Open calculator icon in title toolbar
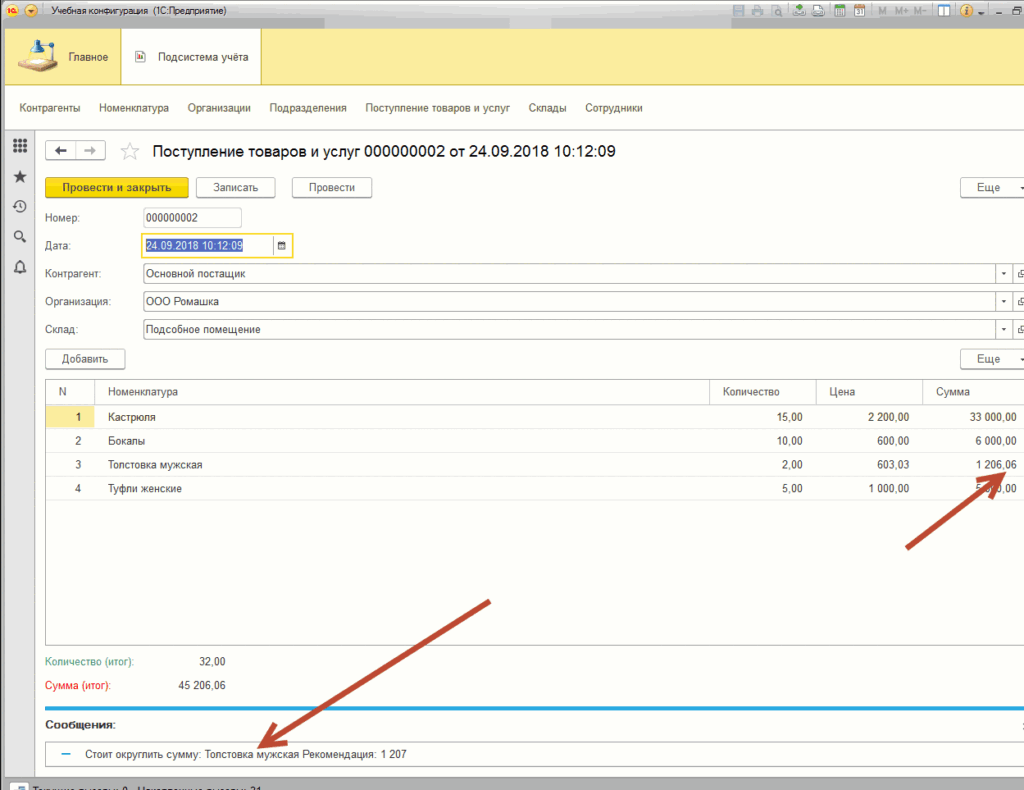 coord(840,11)
